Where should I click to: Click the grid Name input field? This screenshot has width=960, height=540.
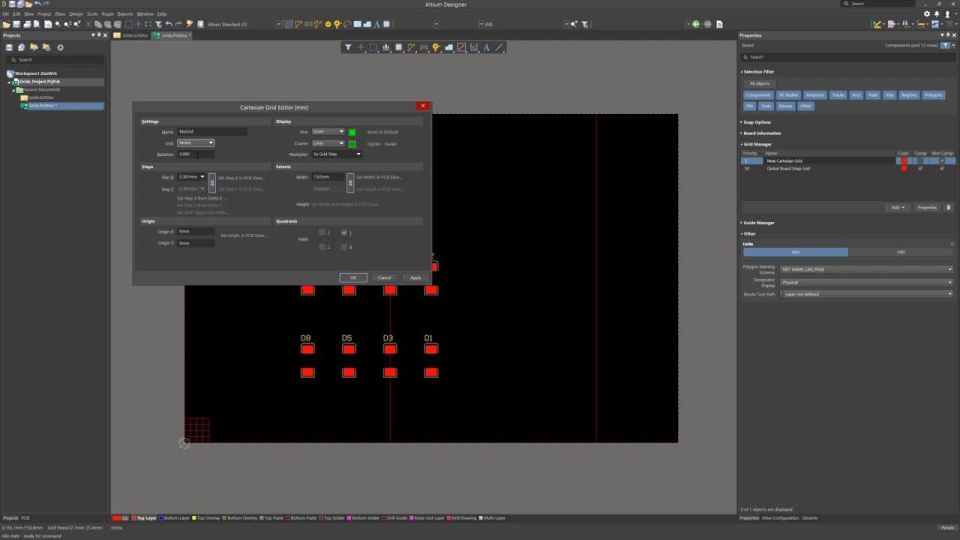click(x=212, y=132)
